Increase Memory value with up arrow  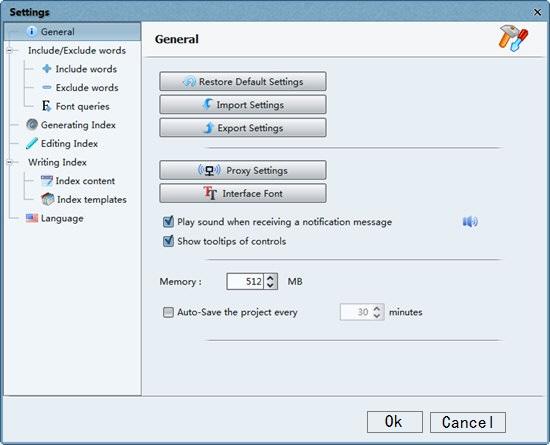pos(270,278)
